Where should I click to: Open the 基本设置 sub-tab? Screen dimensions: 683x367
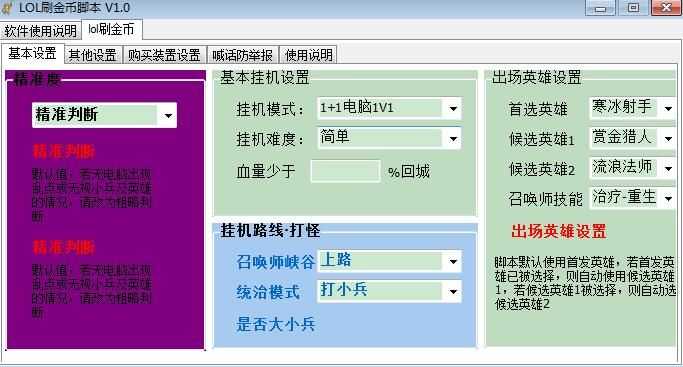[x=33, y=54]
